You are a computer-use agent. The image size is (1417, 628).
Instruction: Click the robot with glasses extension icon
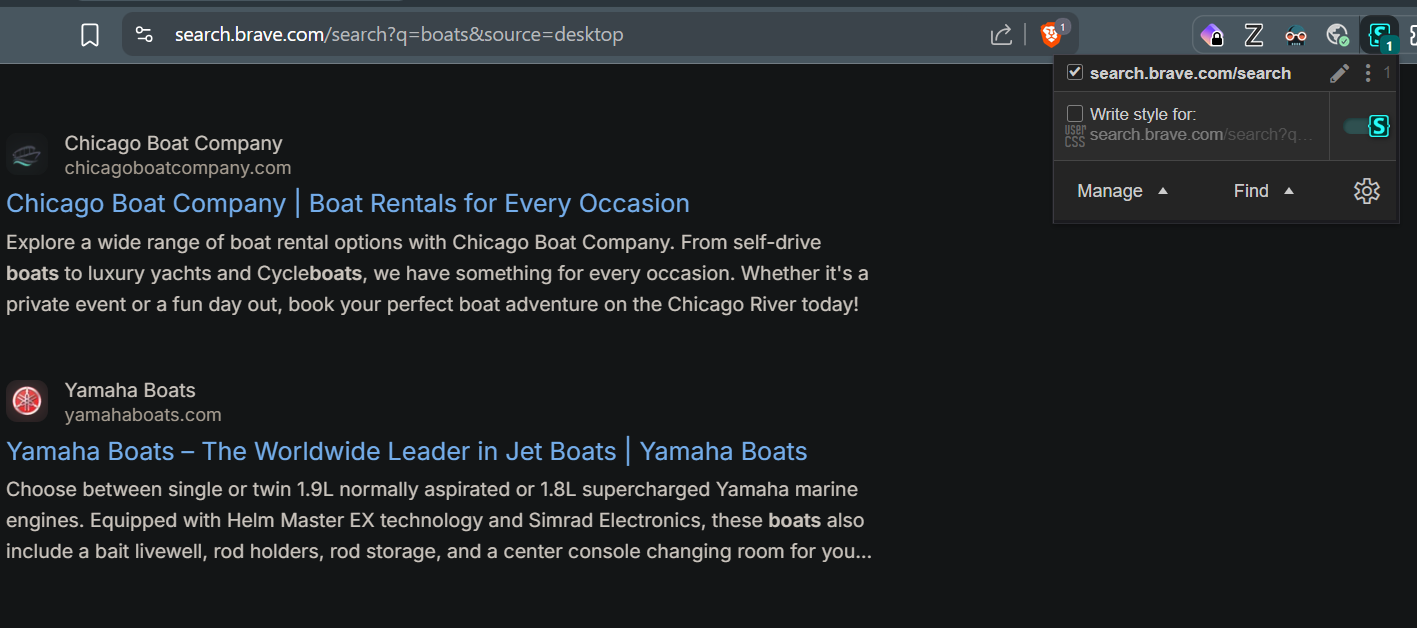1296,36
